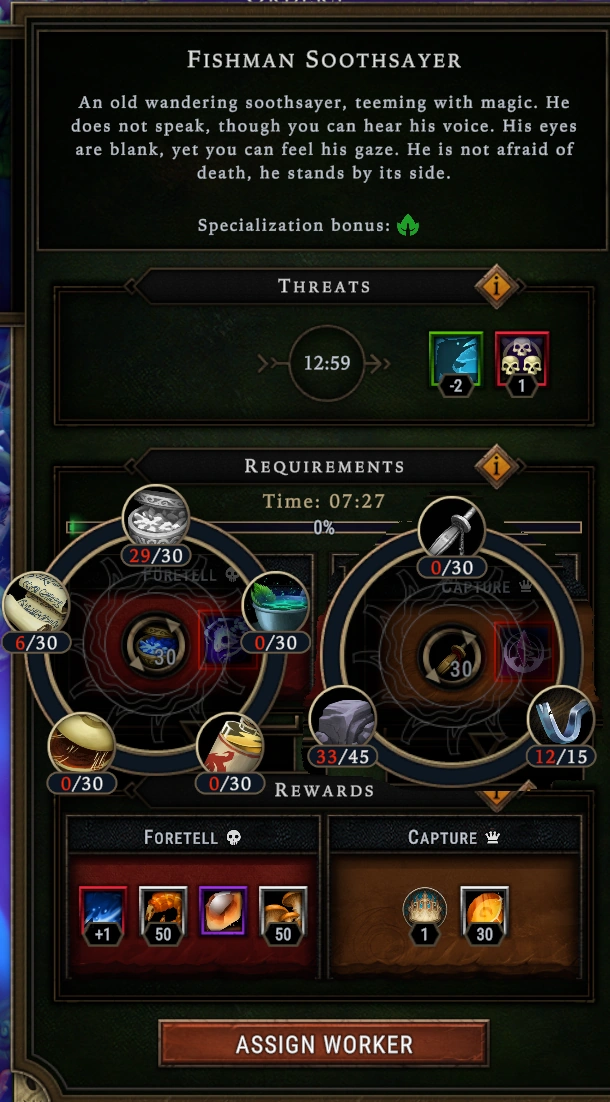Click the Requirements info diamond icon
Image resolution: width=610 pixels, height=1102 pixels.
[x=496, y=466]
